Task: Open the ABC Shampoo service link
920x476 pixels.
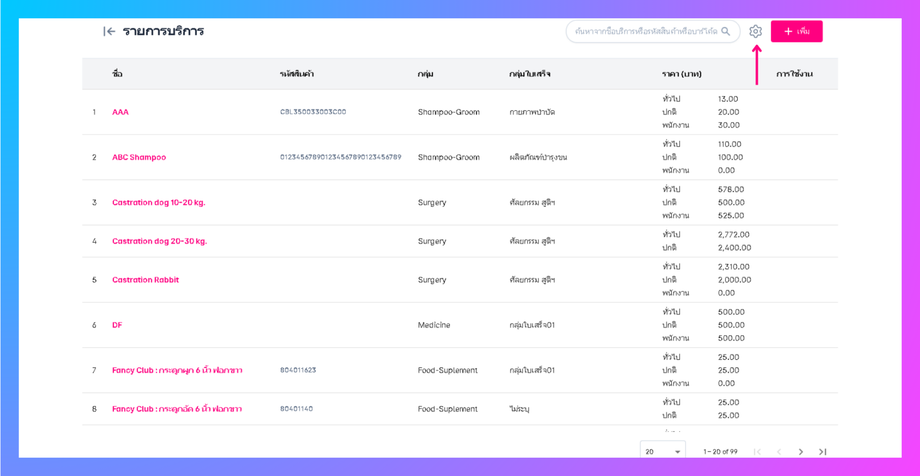Action: pyautogui.click(x=139, y=157)
